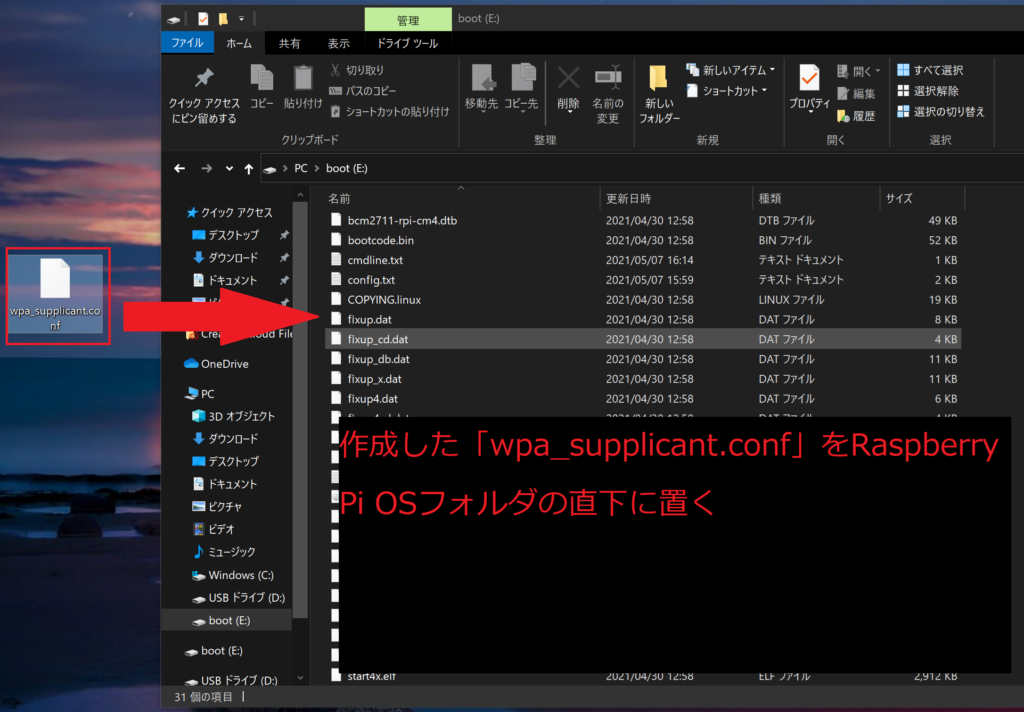This screenshot has width=1024, height=712.
Task: Open Pictures (ピクチャ) in the sidebar
Action: (217, 506)
